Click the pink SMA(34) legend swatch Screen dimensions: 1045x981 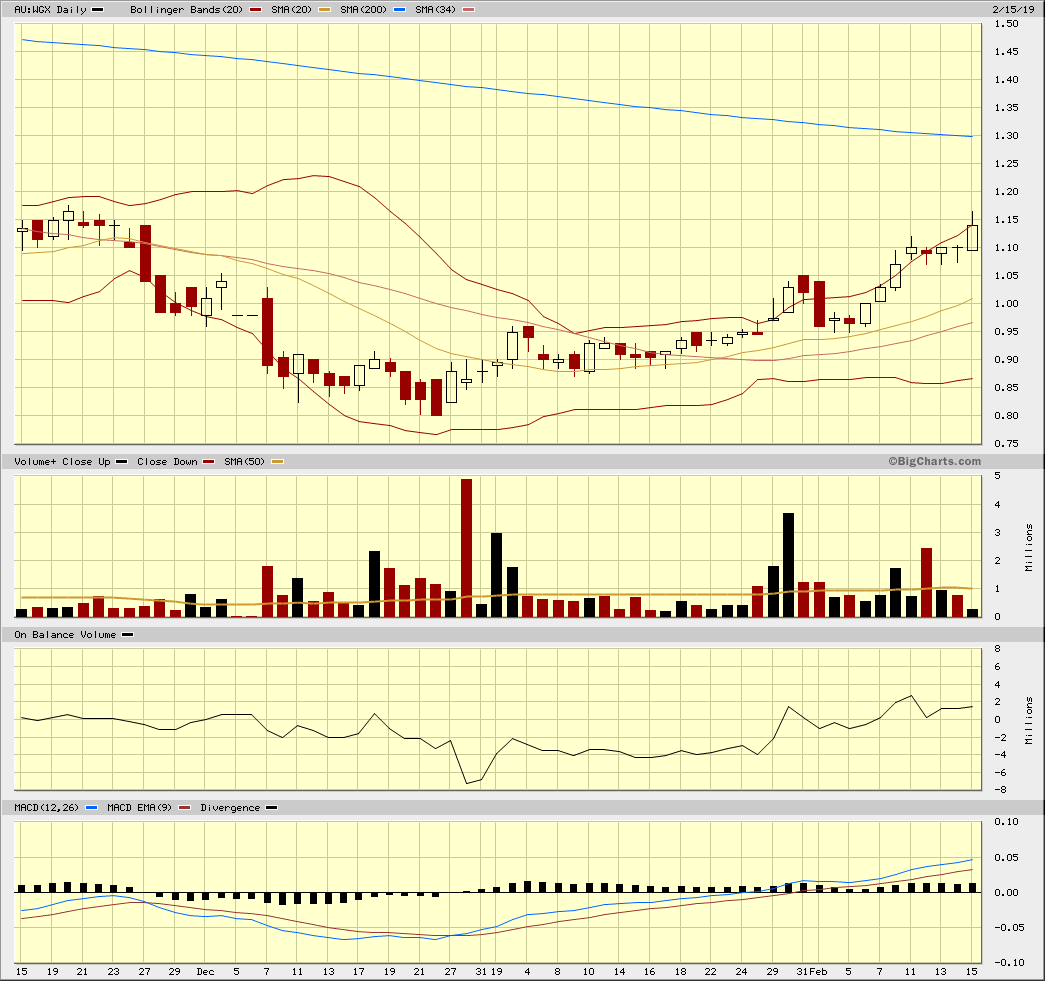click(469, 10)
